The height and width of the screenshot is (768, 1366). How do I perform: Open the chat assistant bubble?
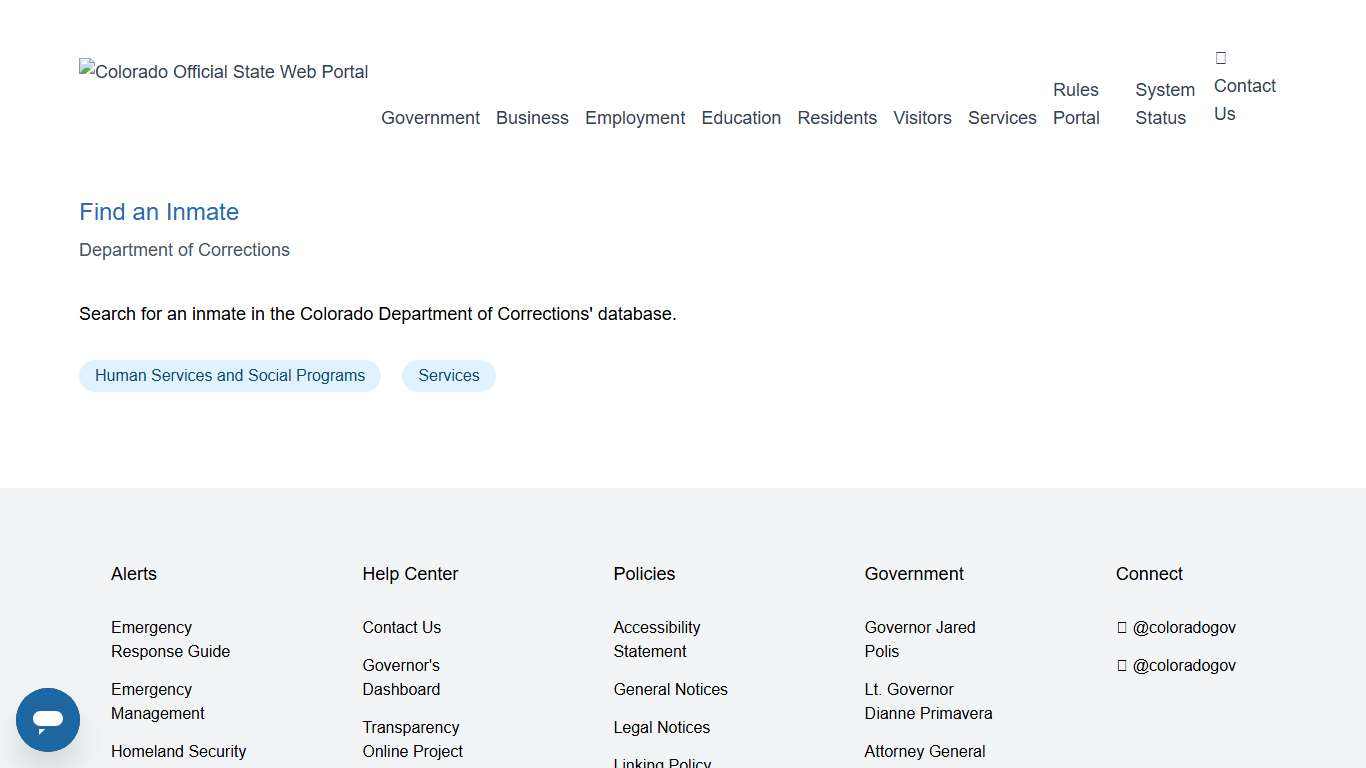point(47,719)
